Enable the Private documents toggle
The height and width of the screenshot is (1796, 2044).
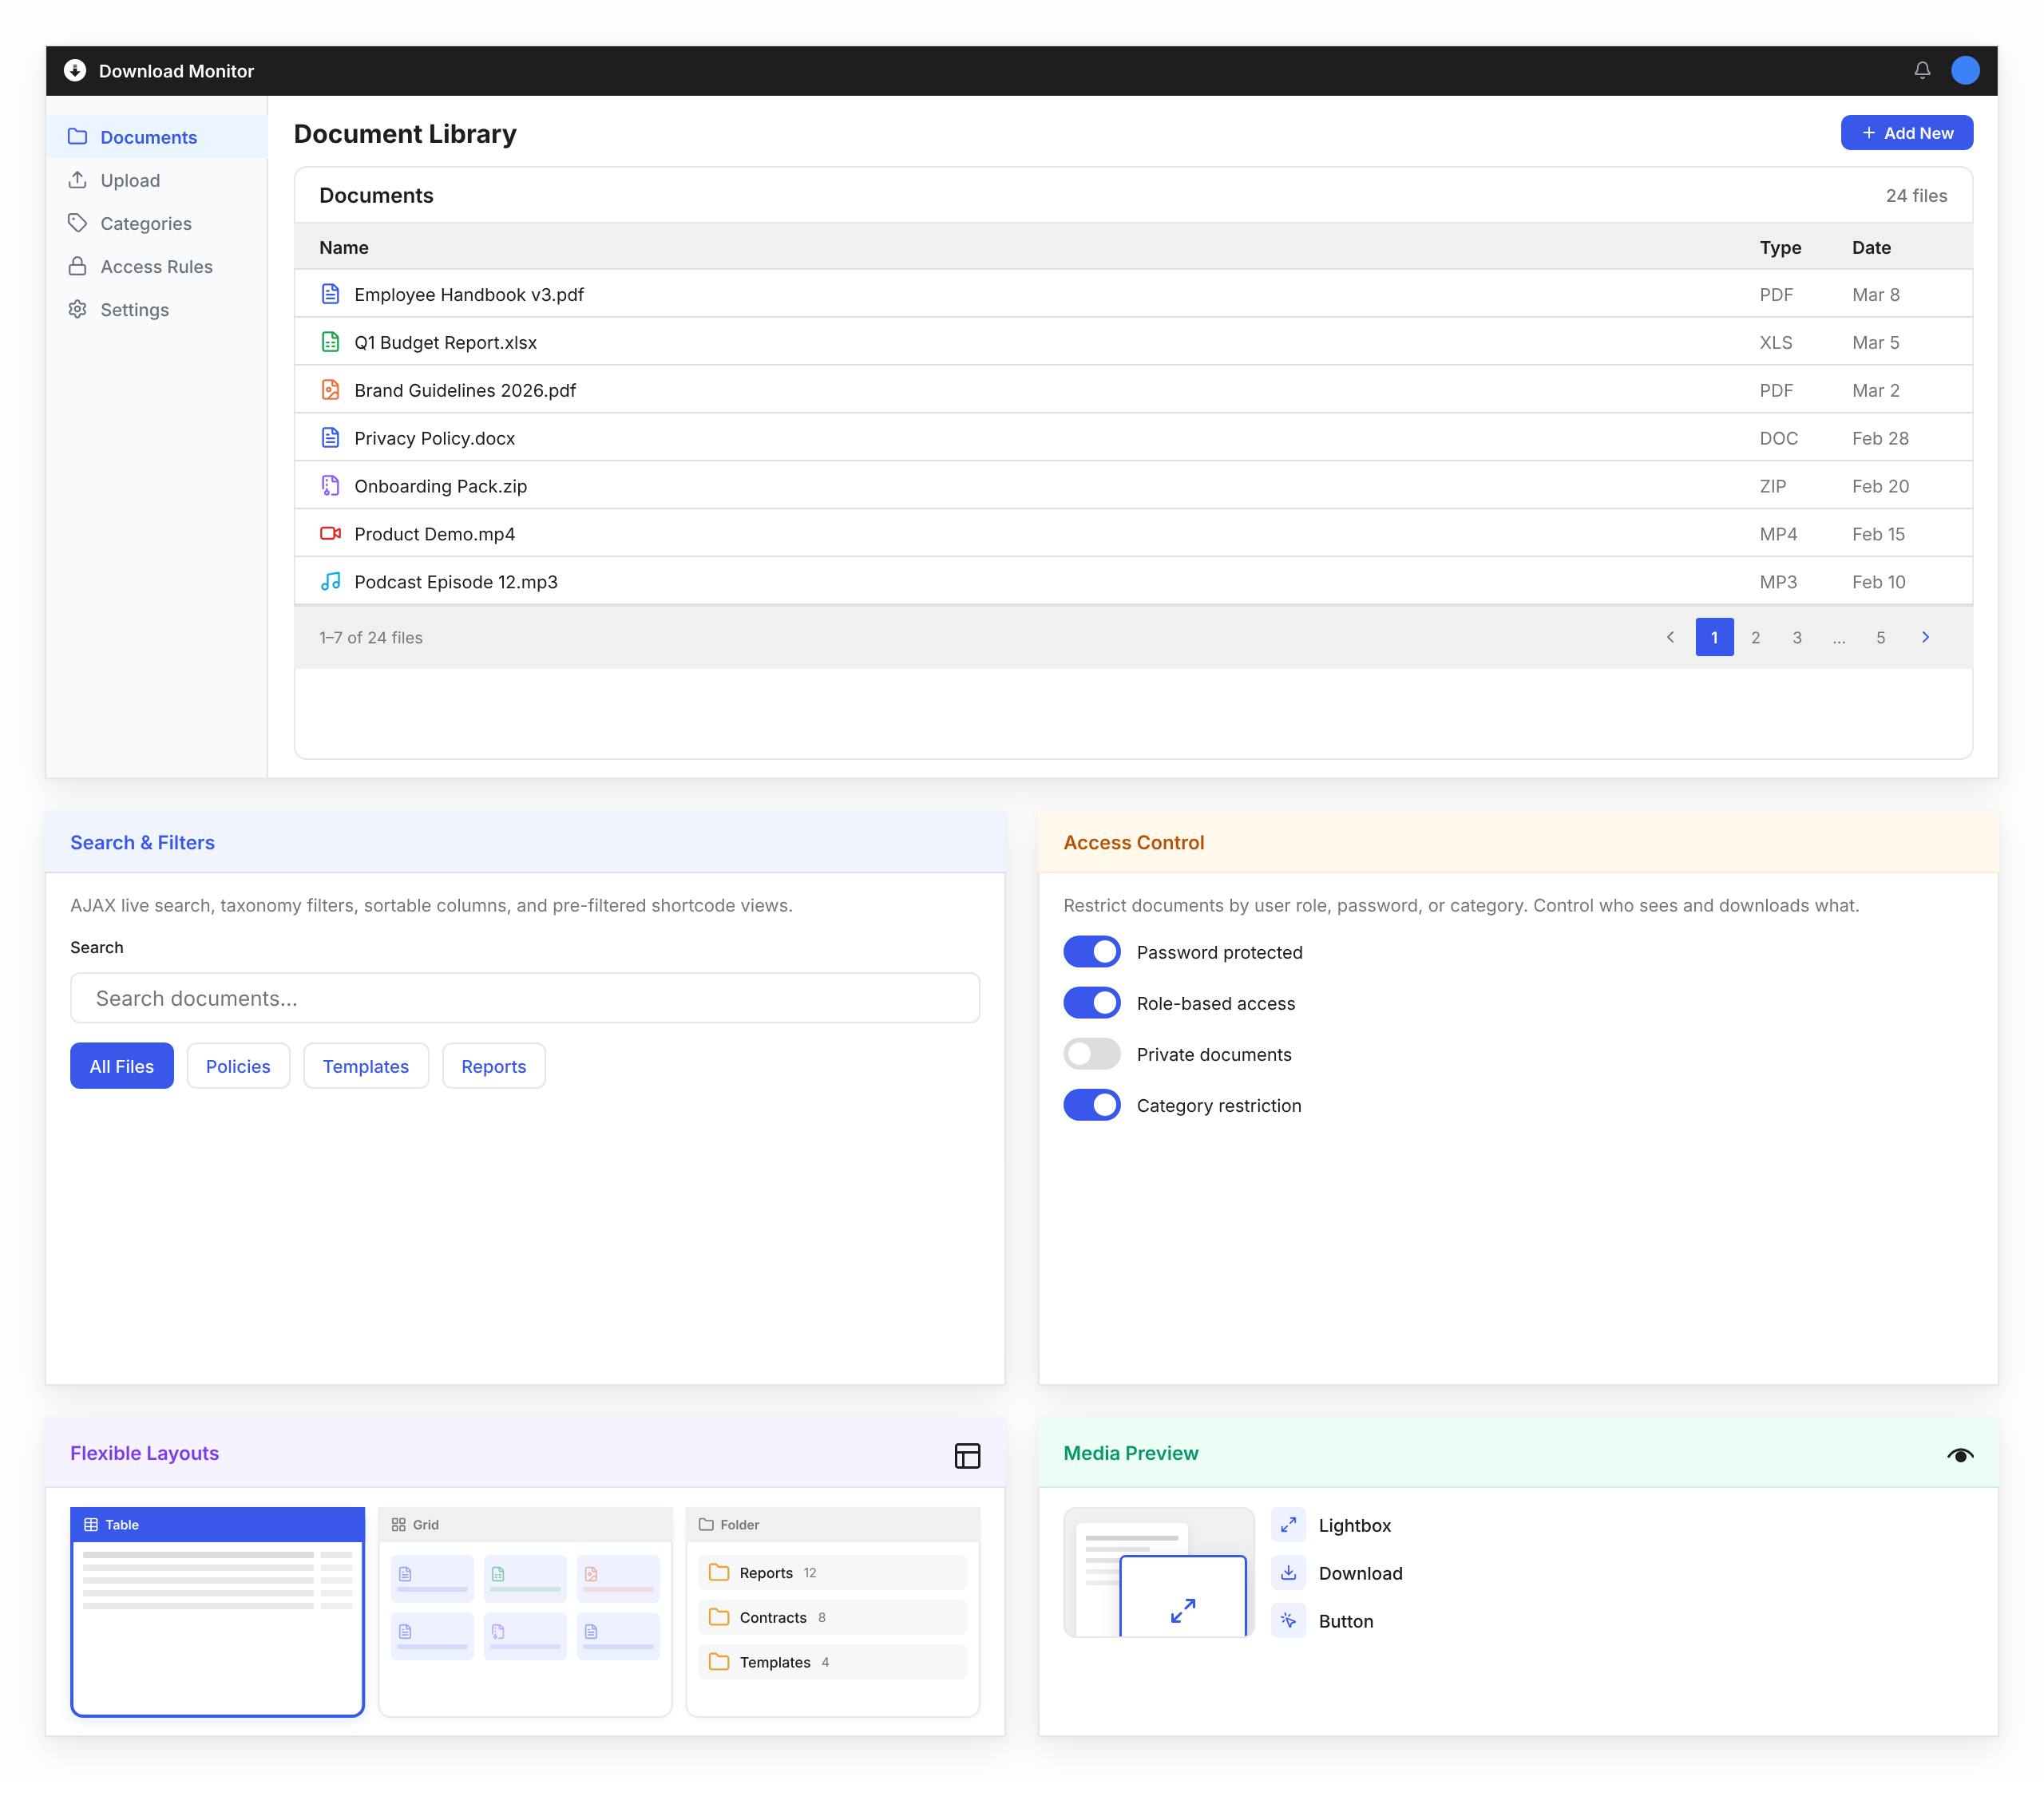coord(1092,1054)
